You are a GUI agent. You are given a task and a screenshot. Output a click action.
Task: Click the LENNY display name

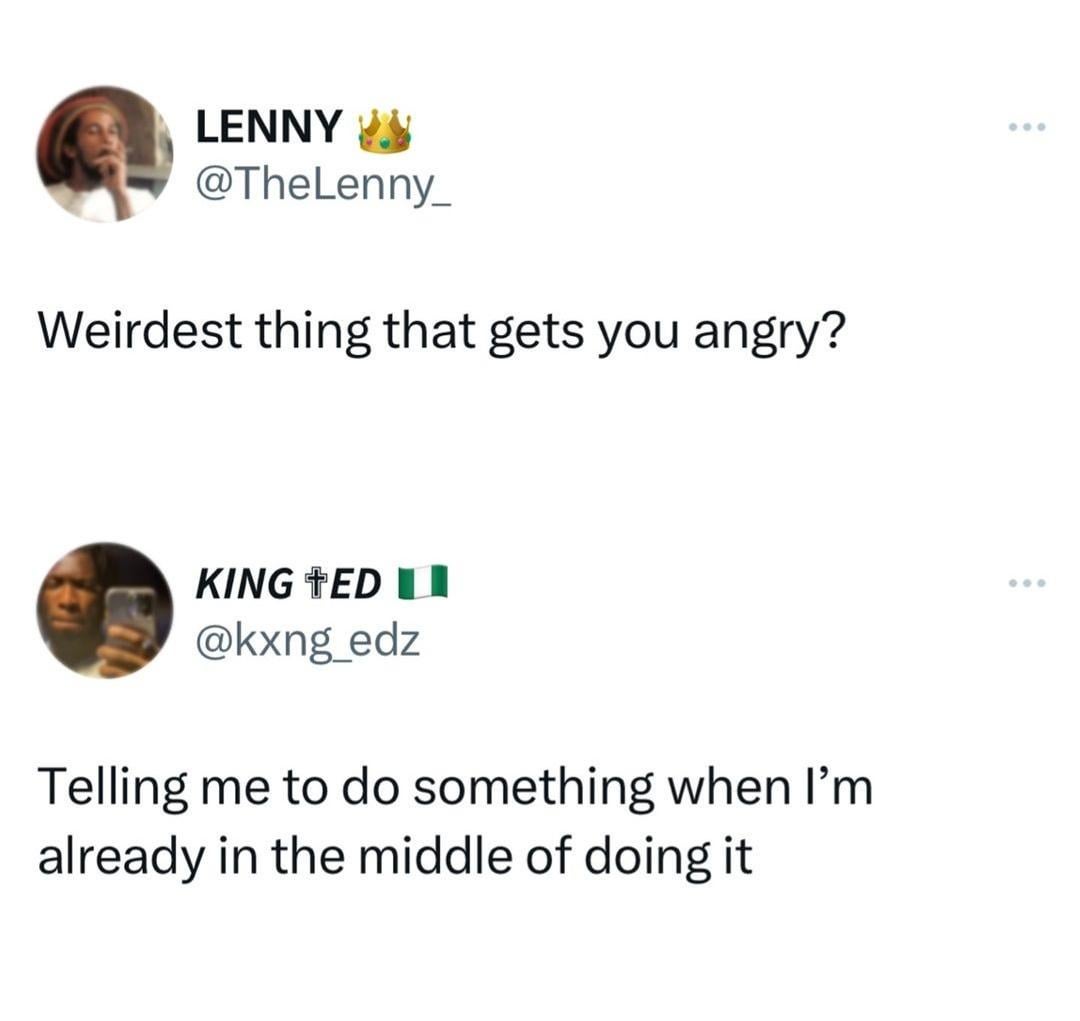click(267, 127)
